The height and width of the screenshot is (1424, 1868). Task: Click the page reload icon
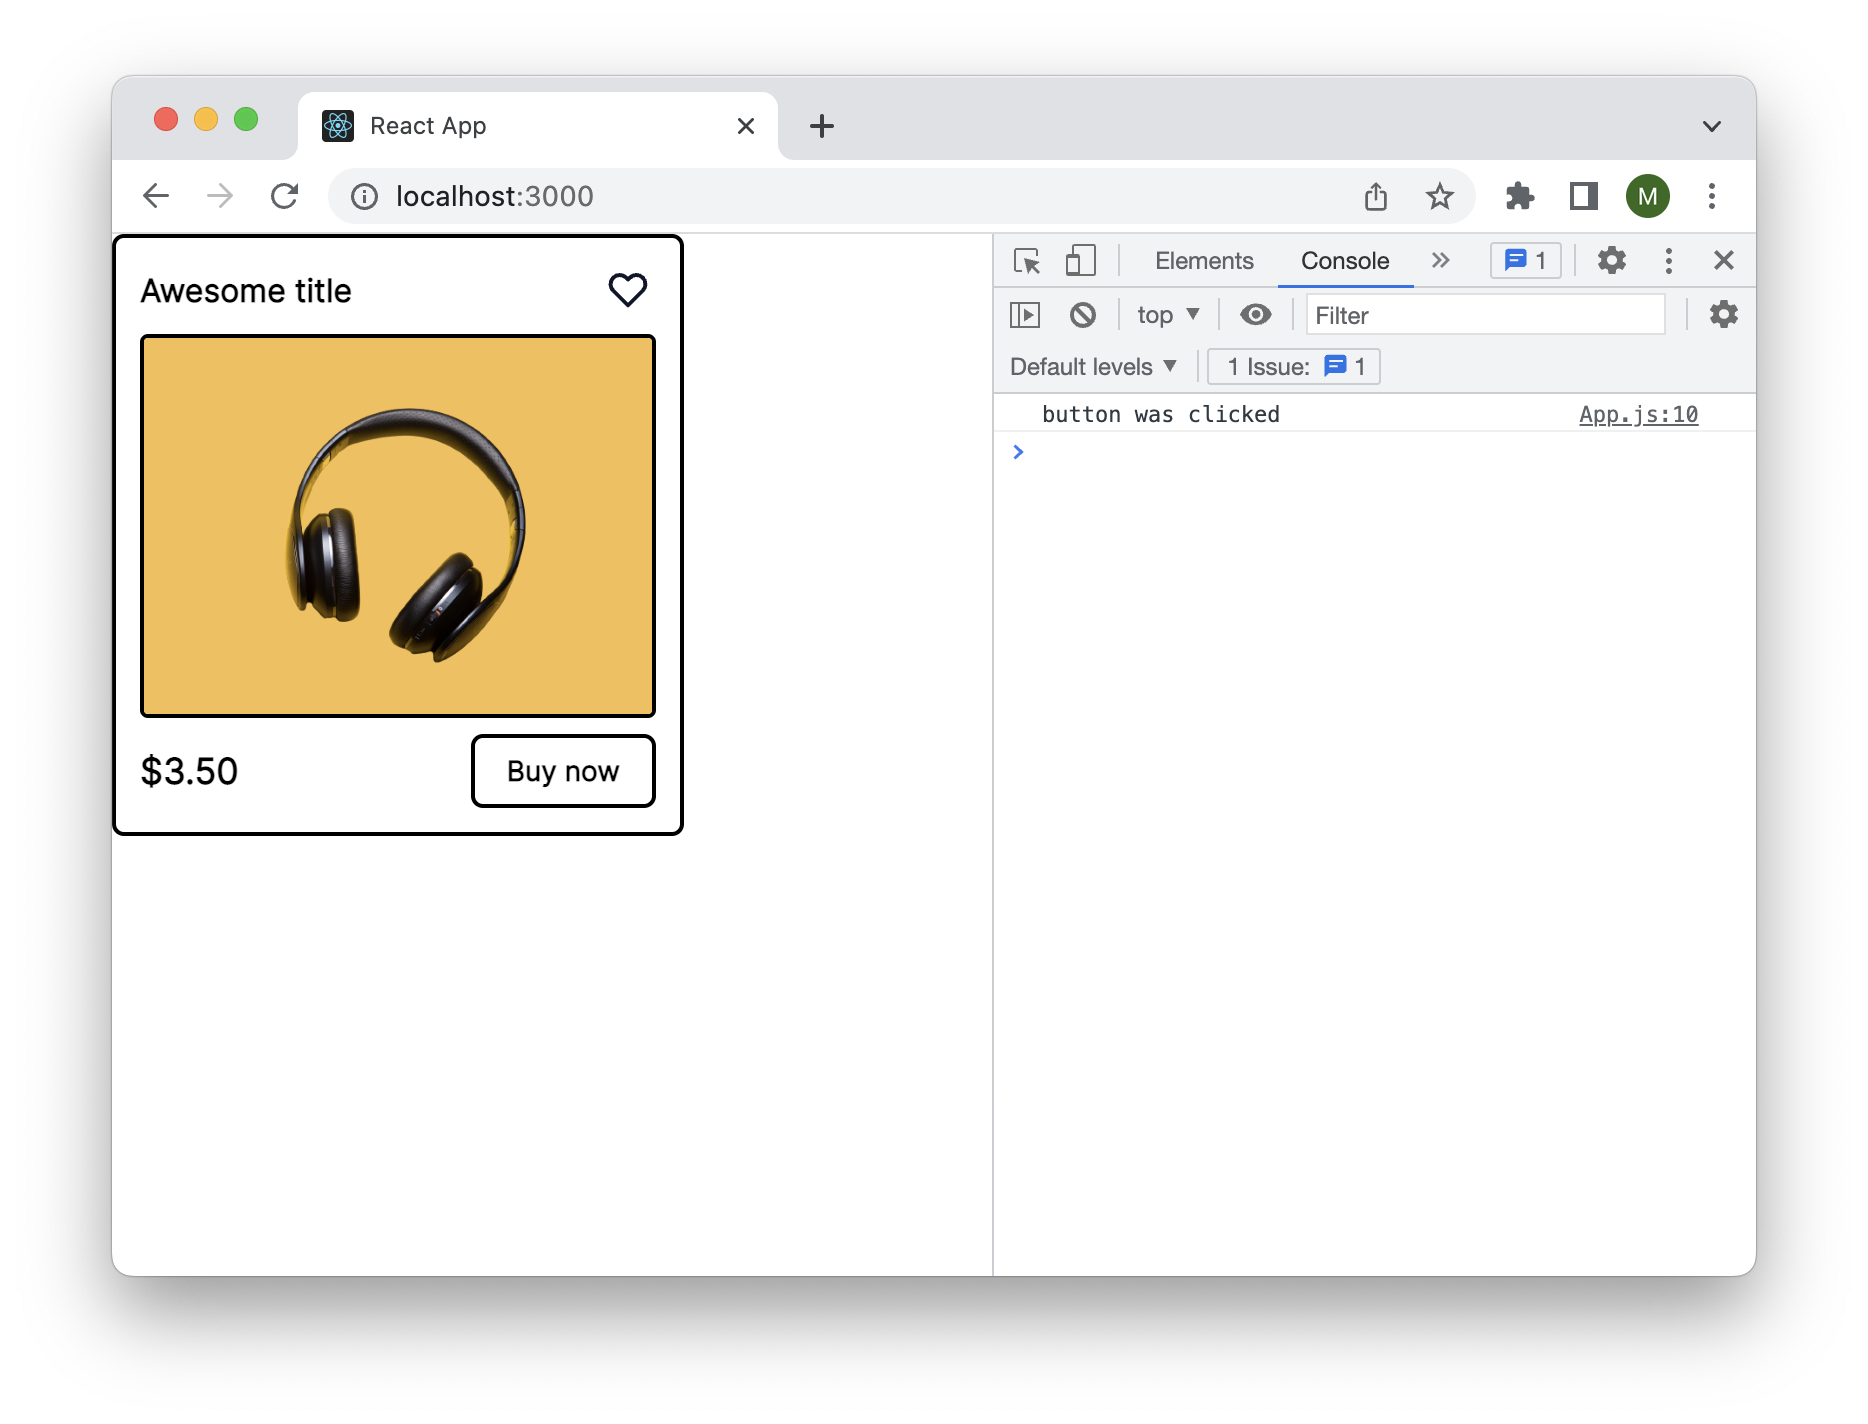click(286, 196)
